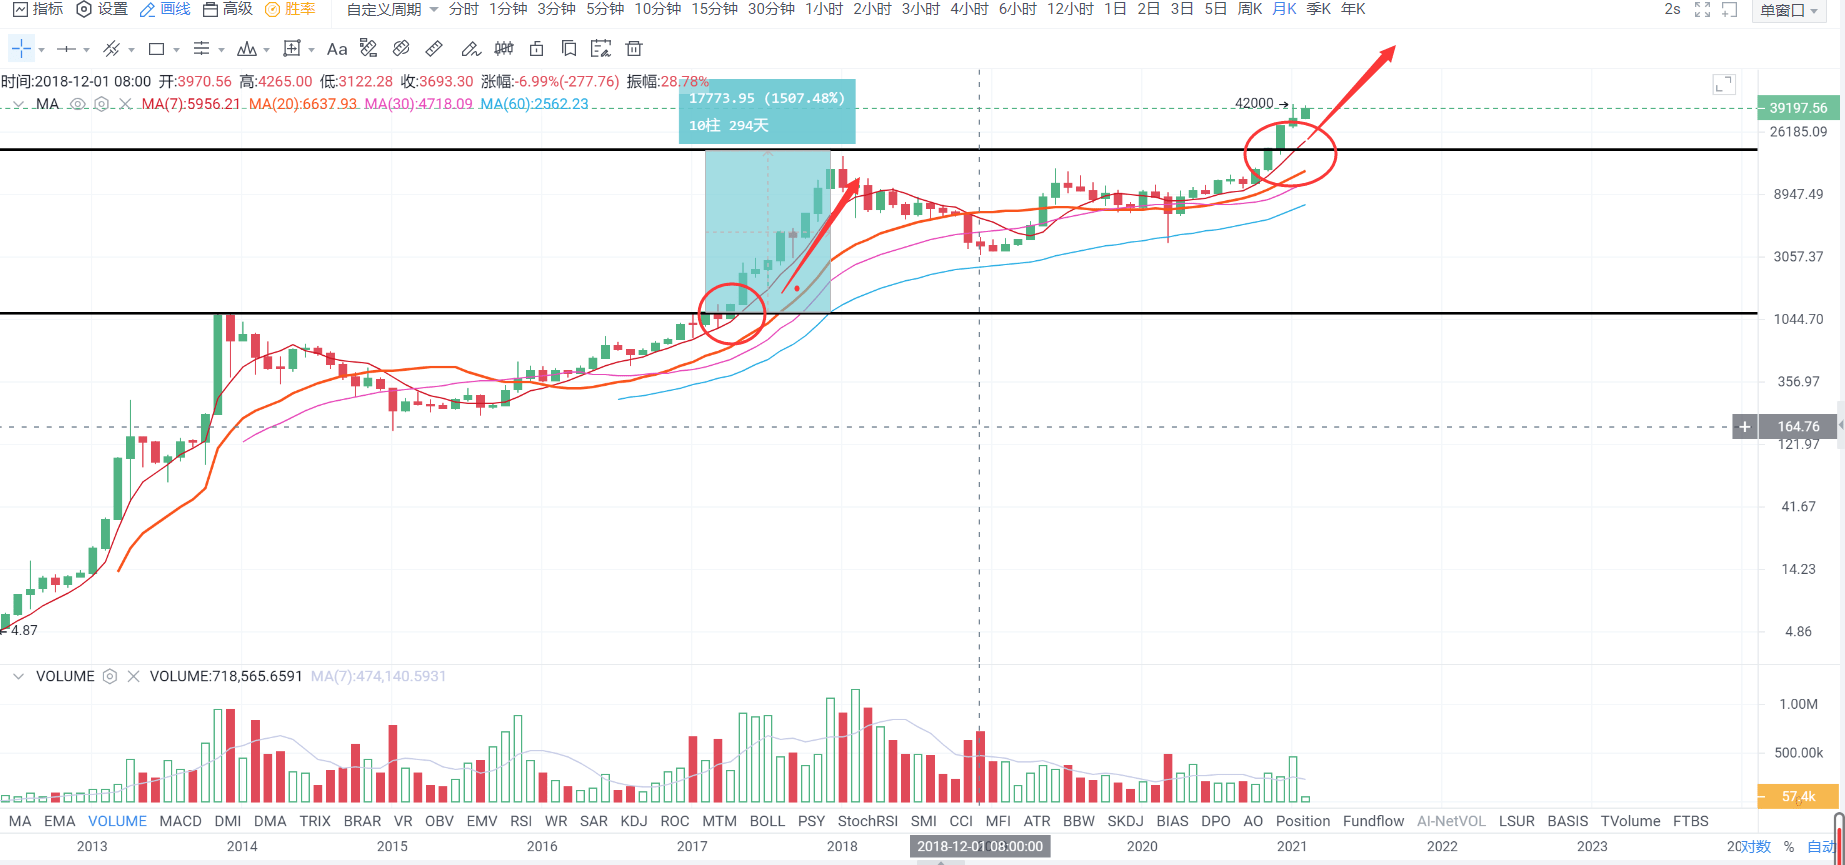Select the KDJ indicator tab
This screenshot has height=865, width=1845.
coord(634,821)
